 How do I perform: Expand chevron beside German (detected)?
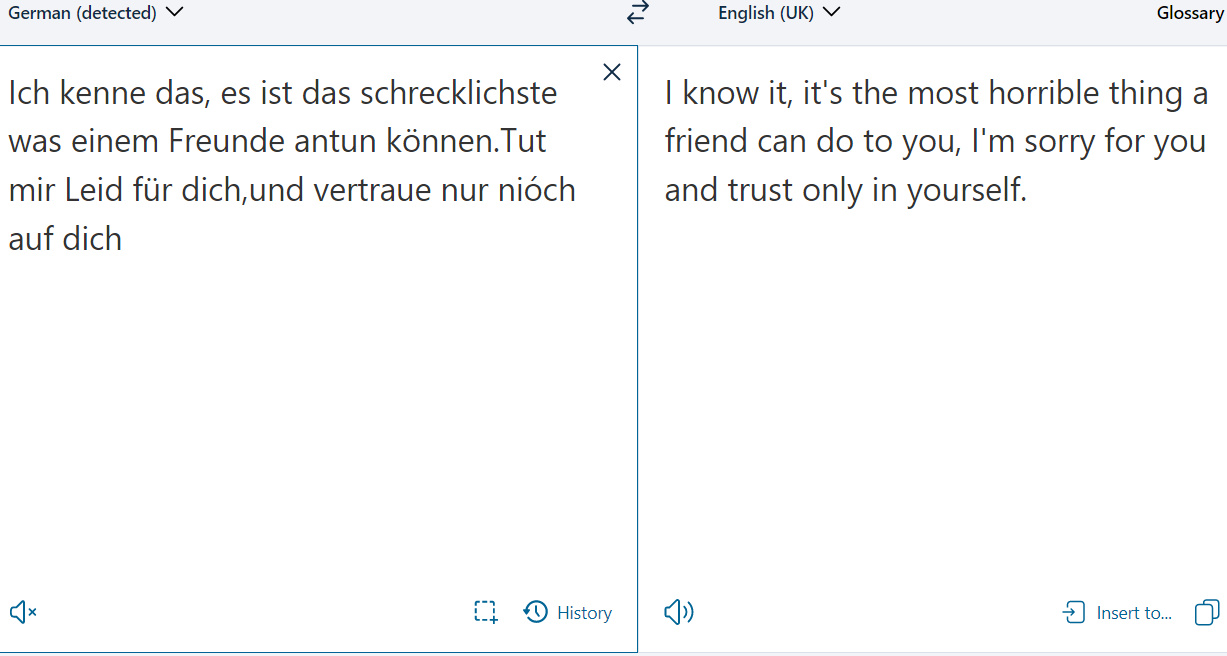[174, 13]
